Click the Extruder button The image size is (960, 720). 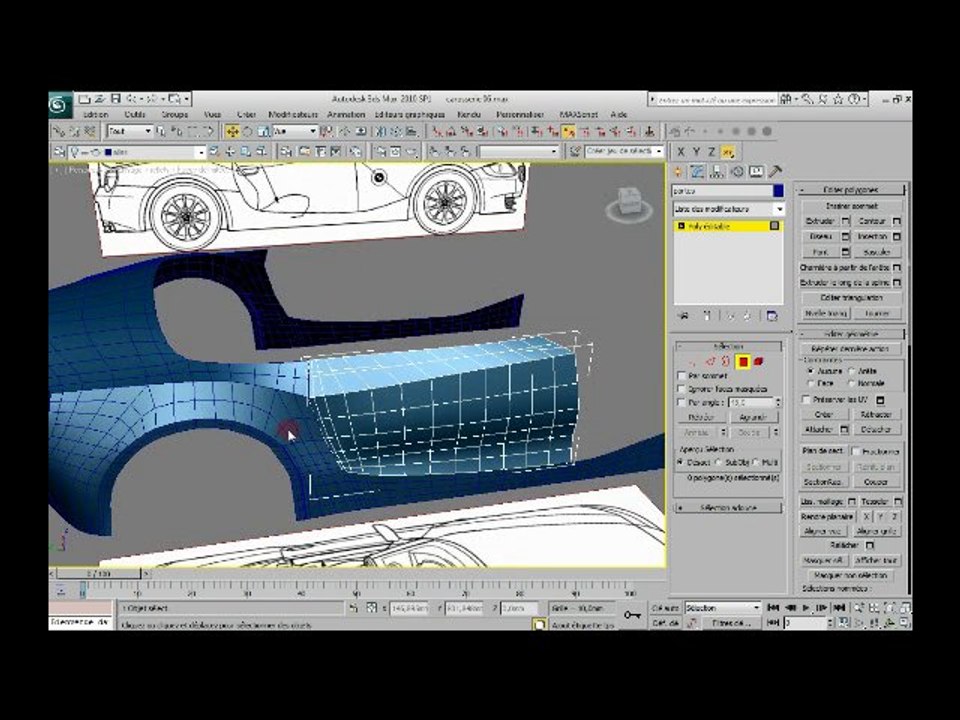tap(820, 221)
